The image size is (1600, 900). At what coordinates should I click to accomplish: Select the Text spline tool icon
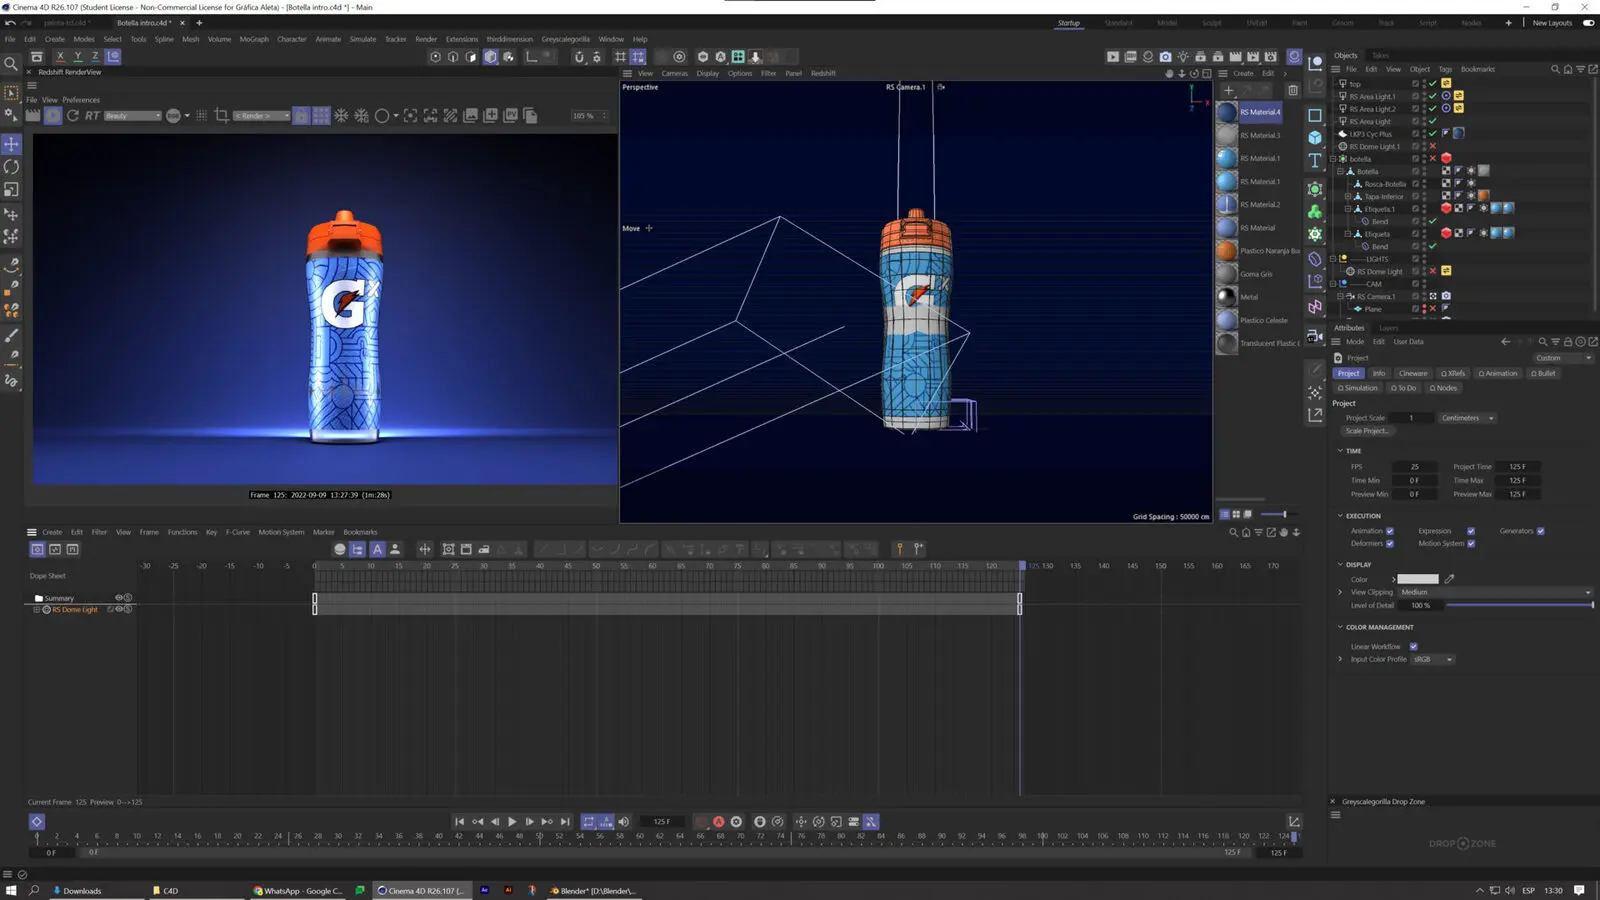1315,161
